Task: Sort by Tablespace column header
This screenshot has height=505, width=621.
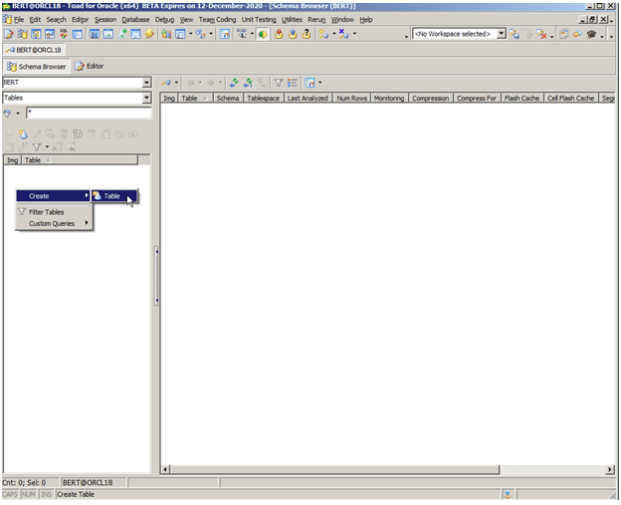Action: point(263,98)
